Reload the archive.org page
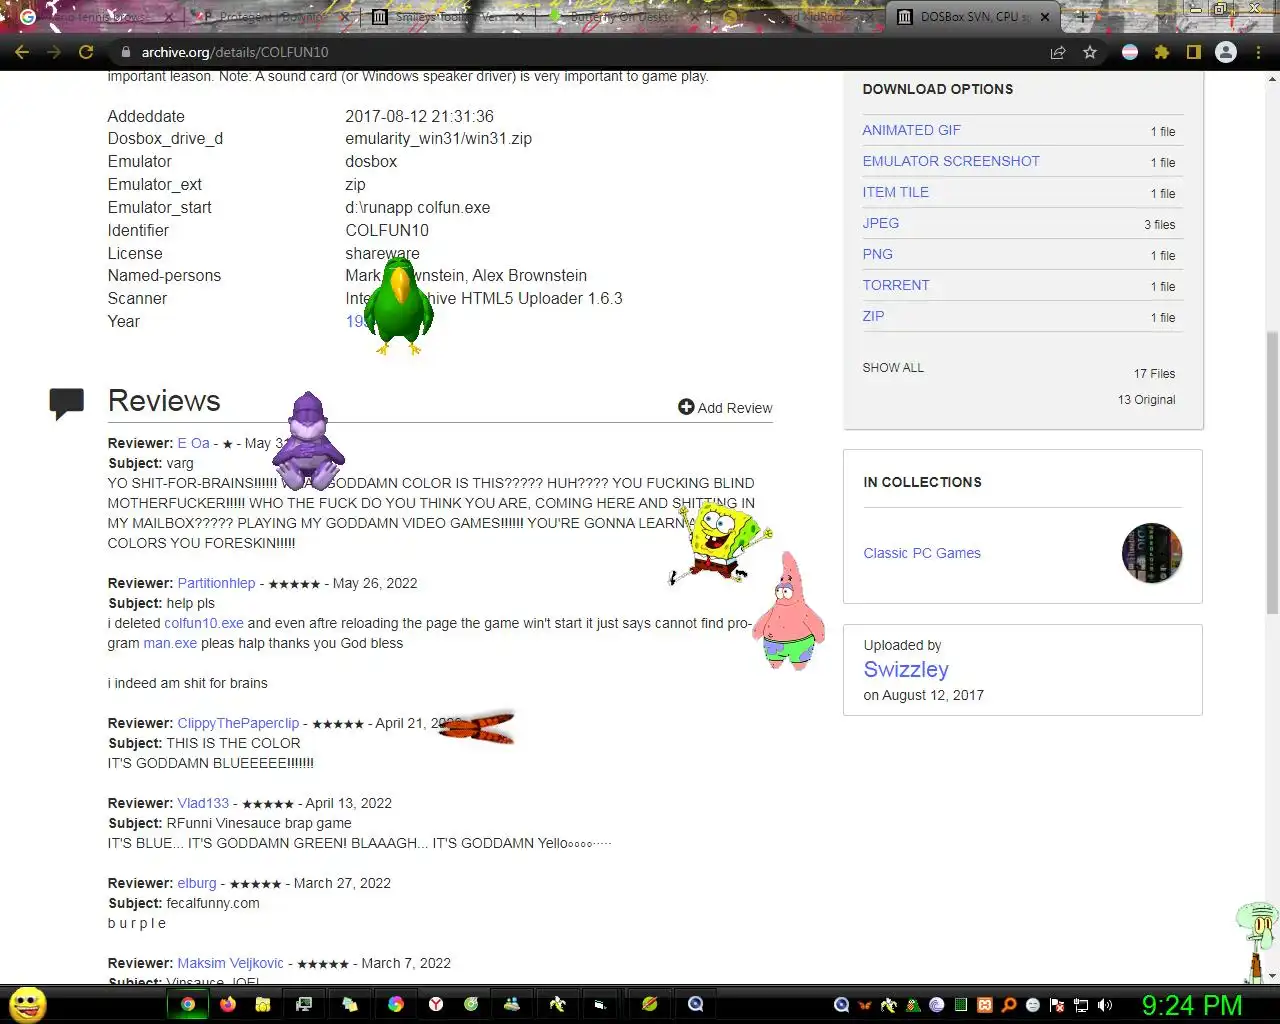Viewport: 1280px width, 1024px height. (86, 52)
